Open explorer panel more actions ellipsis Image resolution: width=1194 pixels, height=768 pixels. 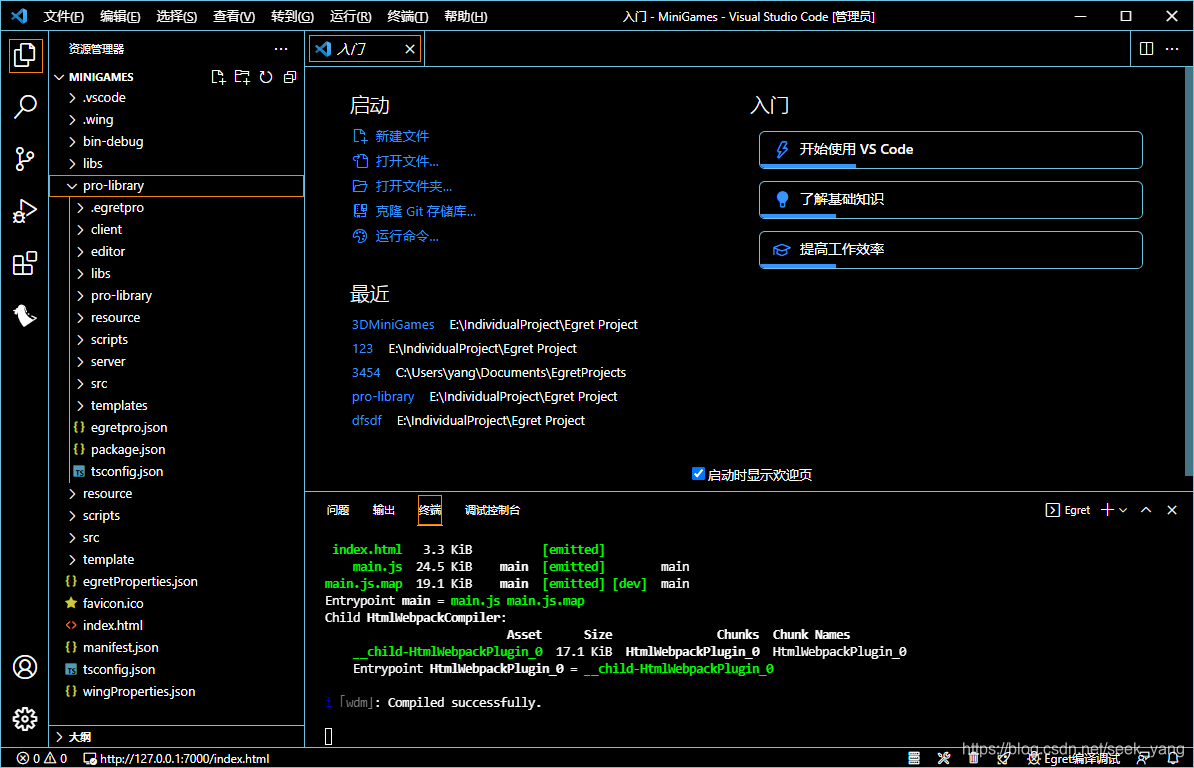click(281, 49)
